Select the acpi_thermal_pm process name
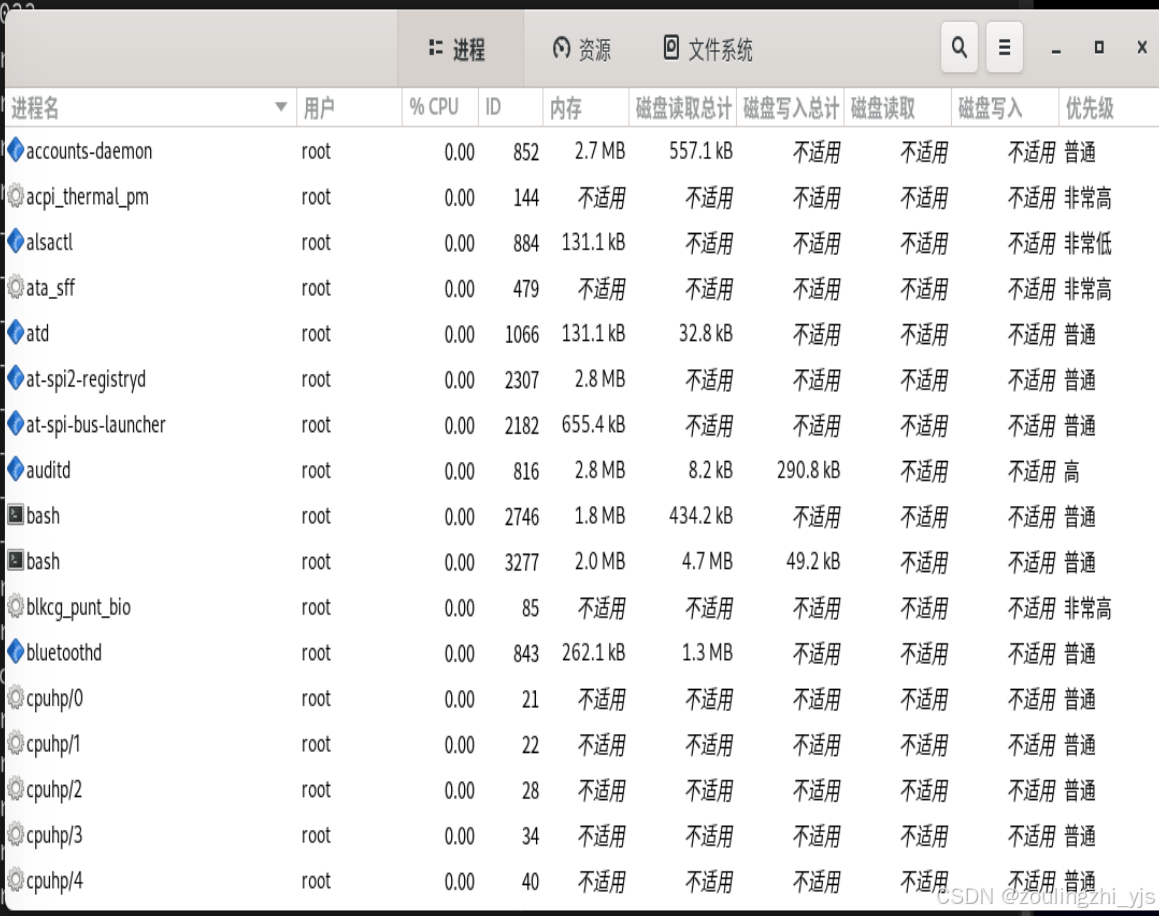This screenshot has width=1159, height=916. click(87, 197)
